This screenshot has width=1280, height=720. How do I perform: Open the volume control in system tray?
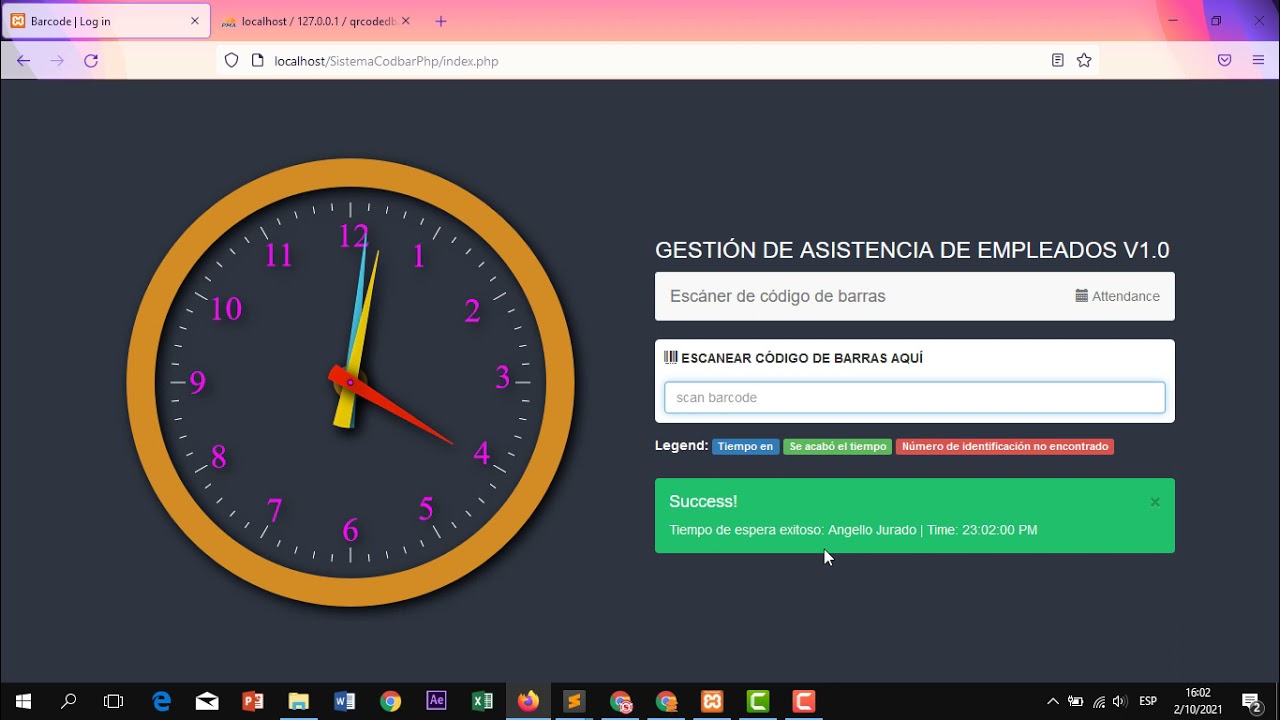click(x=1119, y=701)
